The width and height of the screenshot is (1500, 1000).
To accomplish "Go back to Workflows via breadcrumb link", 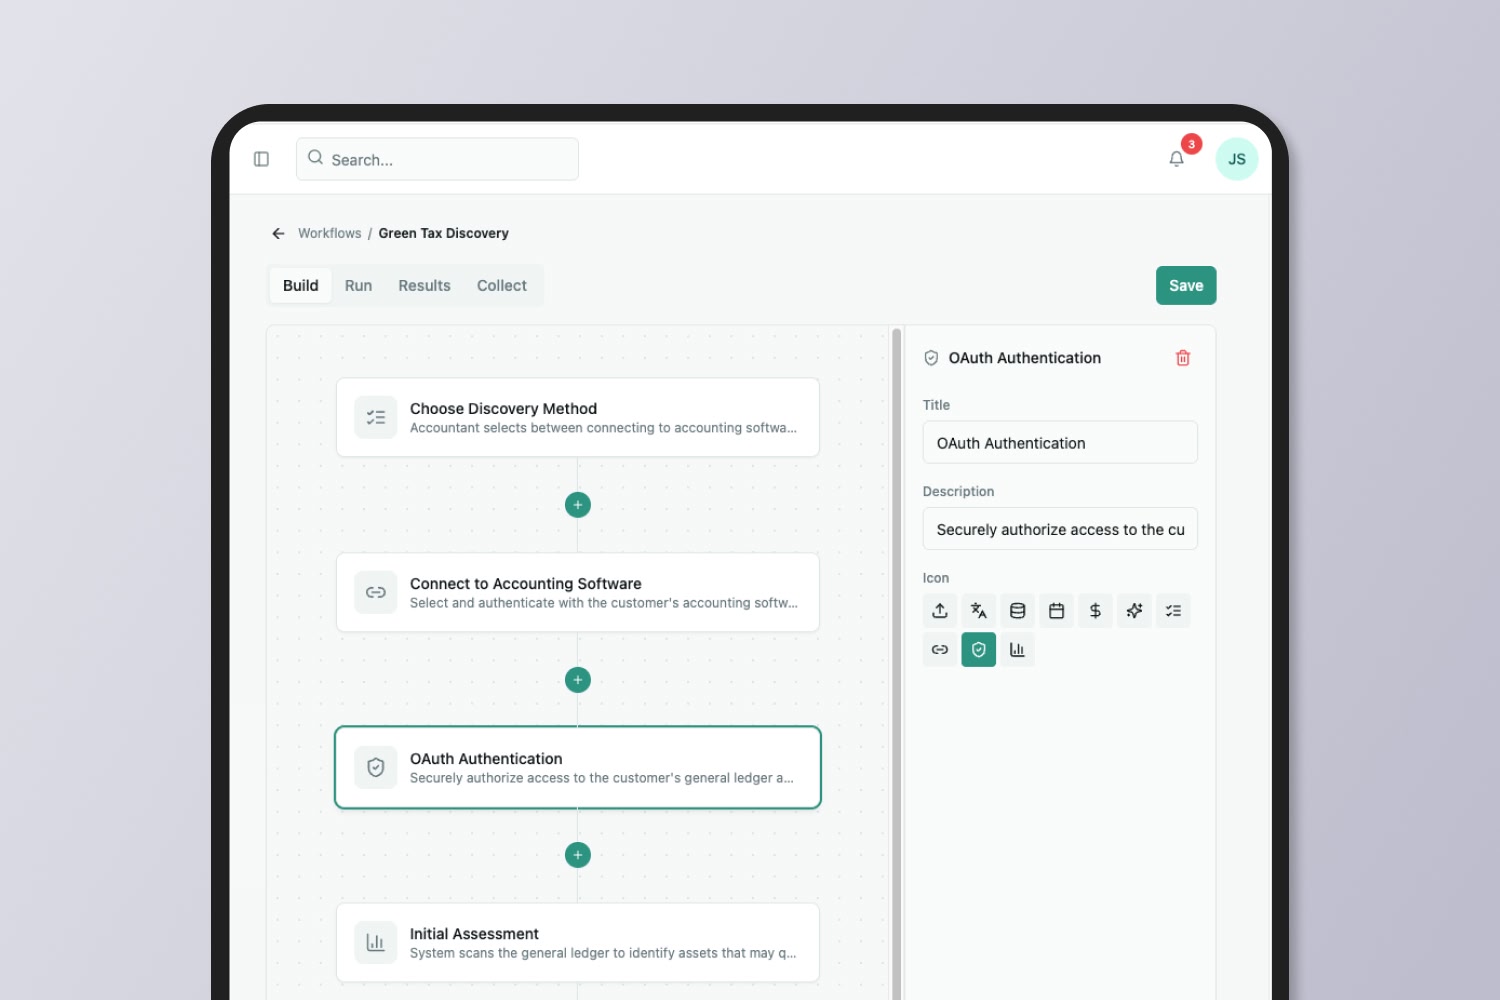I will [x=329, y=233].
